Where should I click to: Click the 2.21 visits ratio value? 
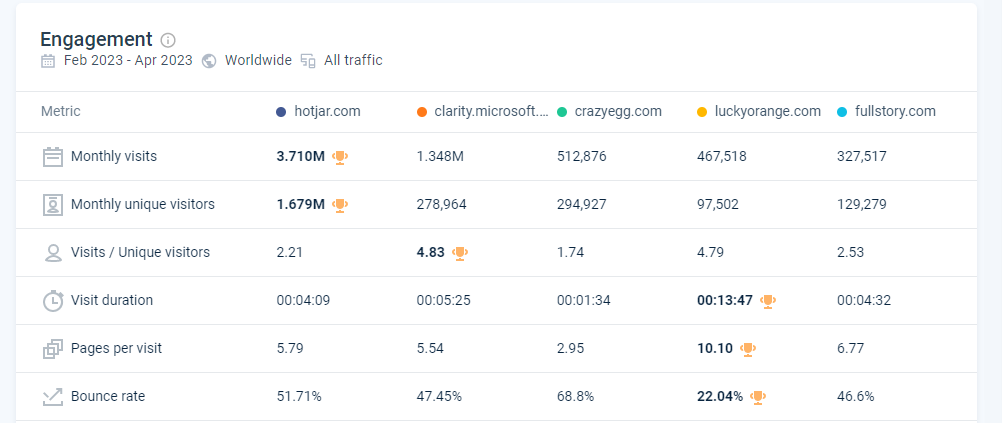(289, 252)
